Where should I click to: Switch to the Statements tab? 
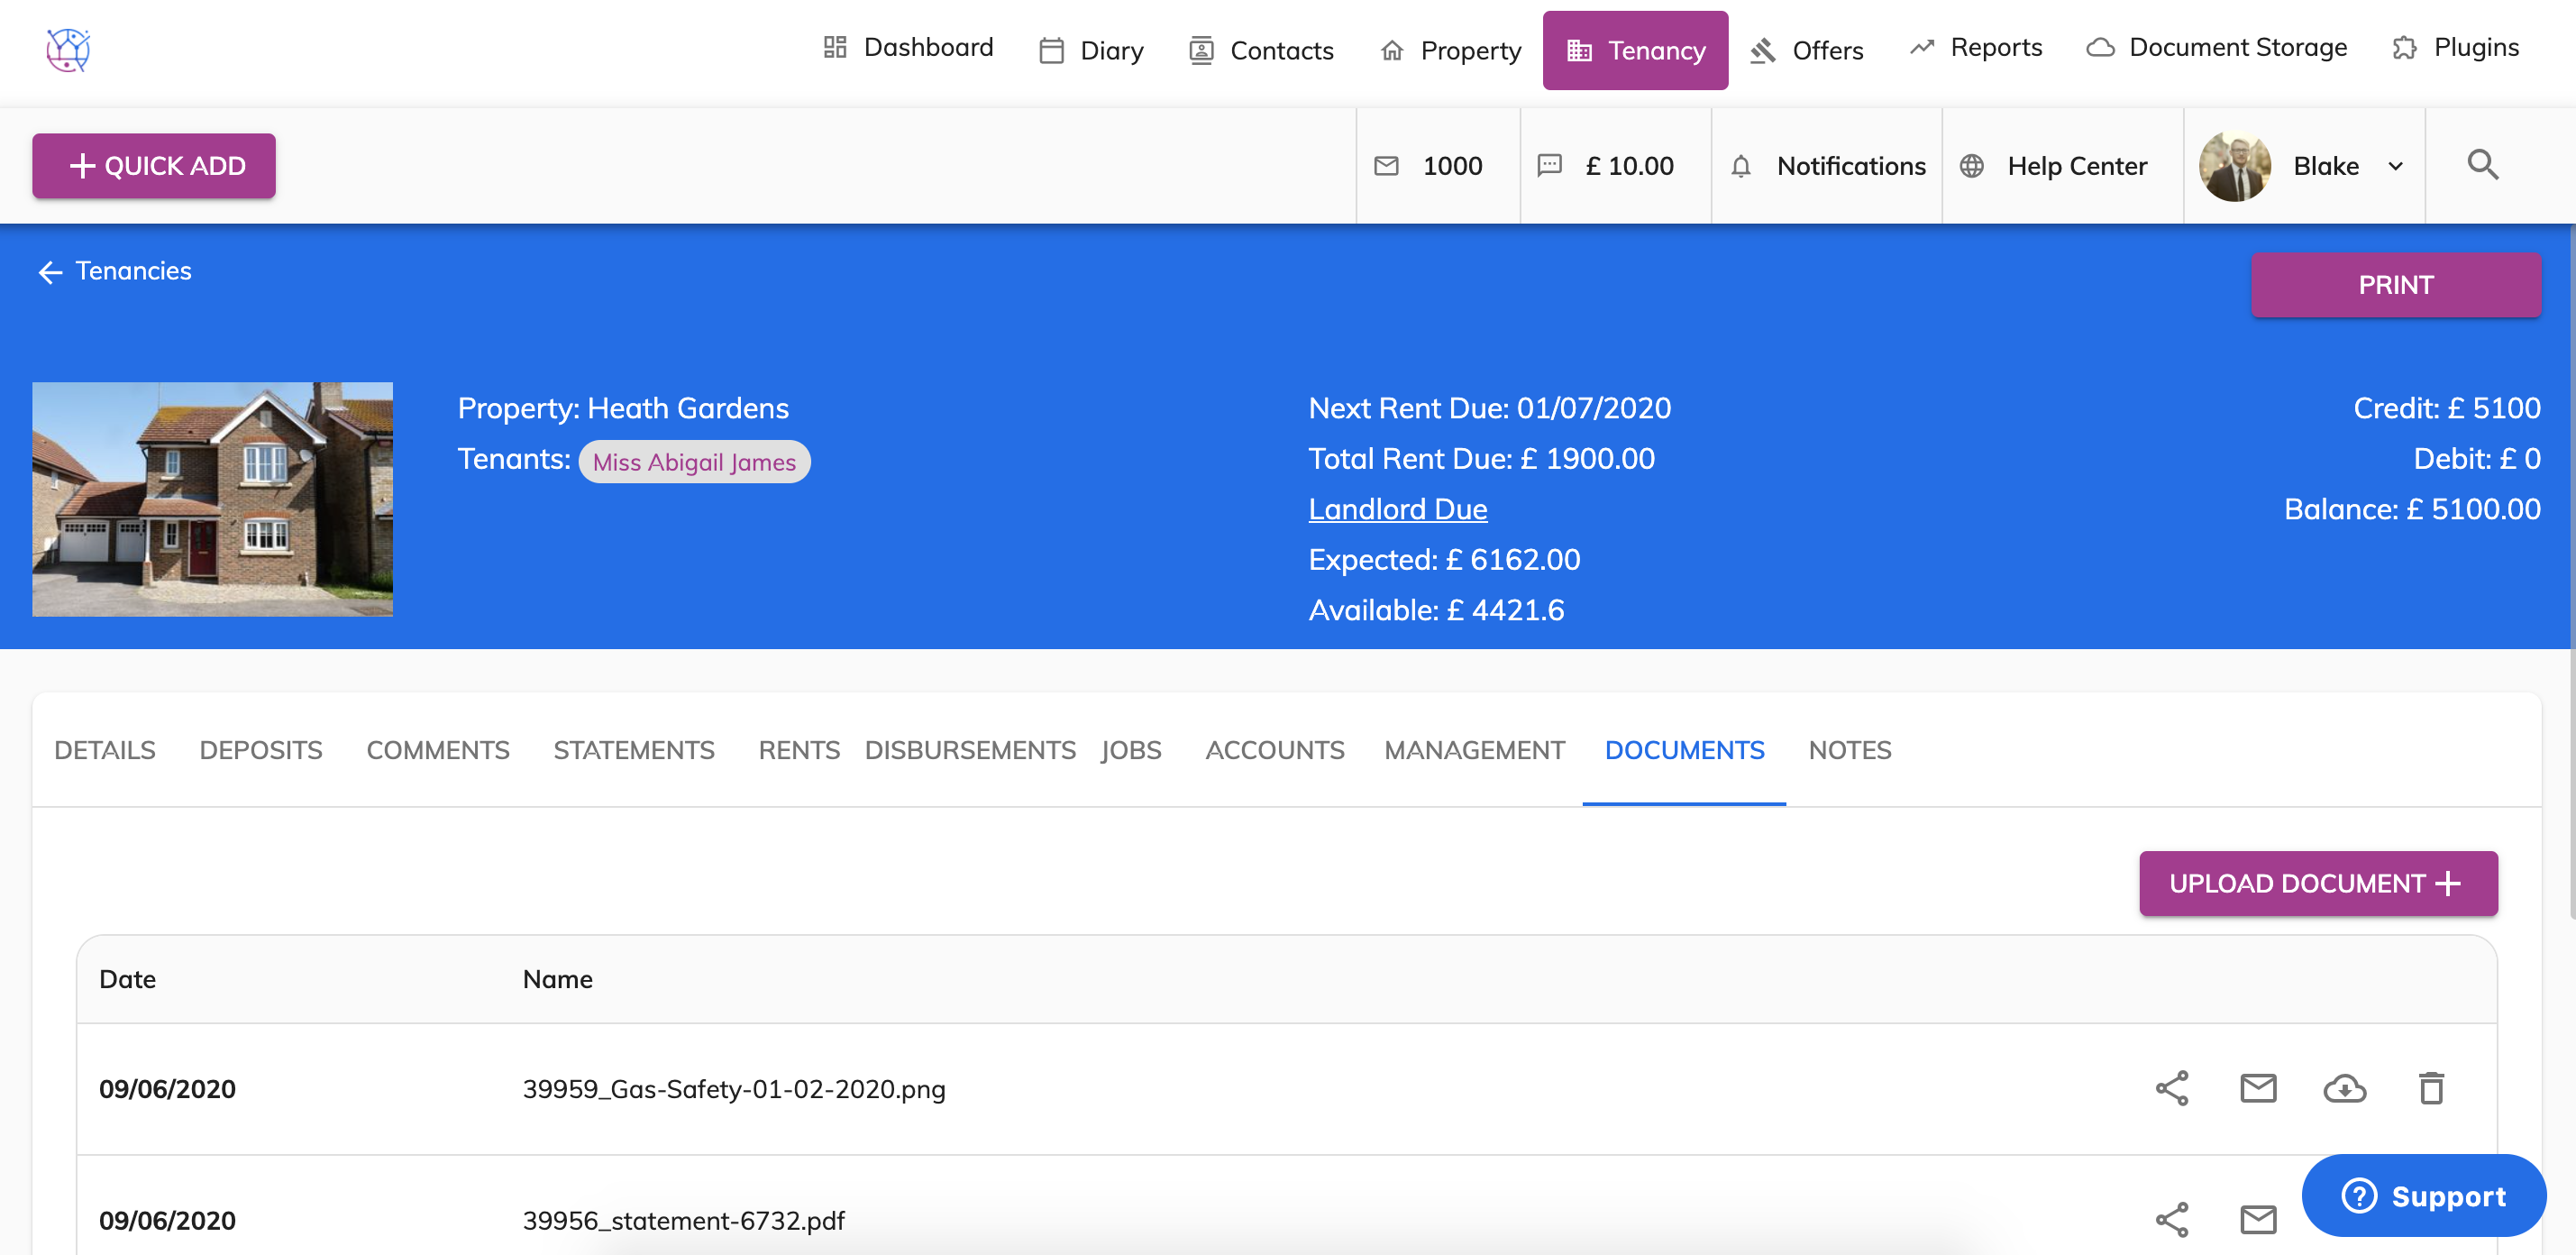pyautogui.click(x=633, y=750)
